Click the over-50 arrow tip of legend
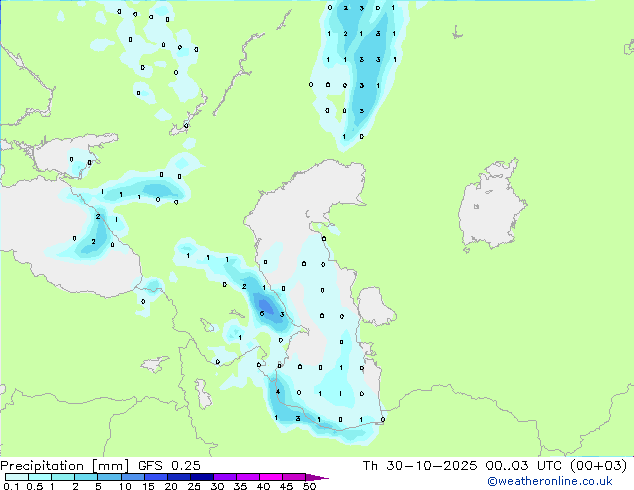This screenshot has height=490, width=634. click(317, 477)
